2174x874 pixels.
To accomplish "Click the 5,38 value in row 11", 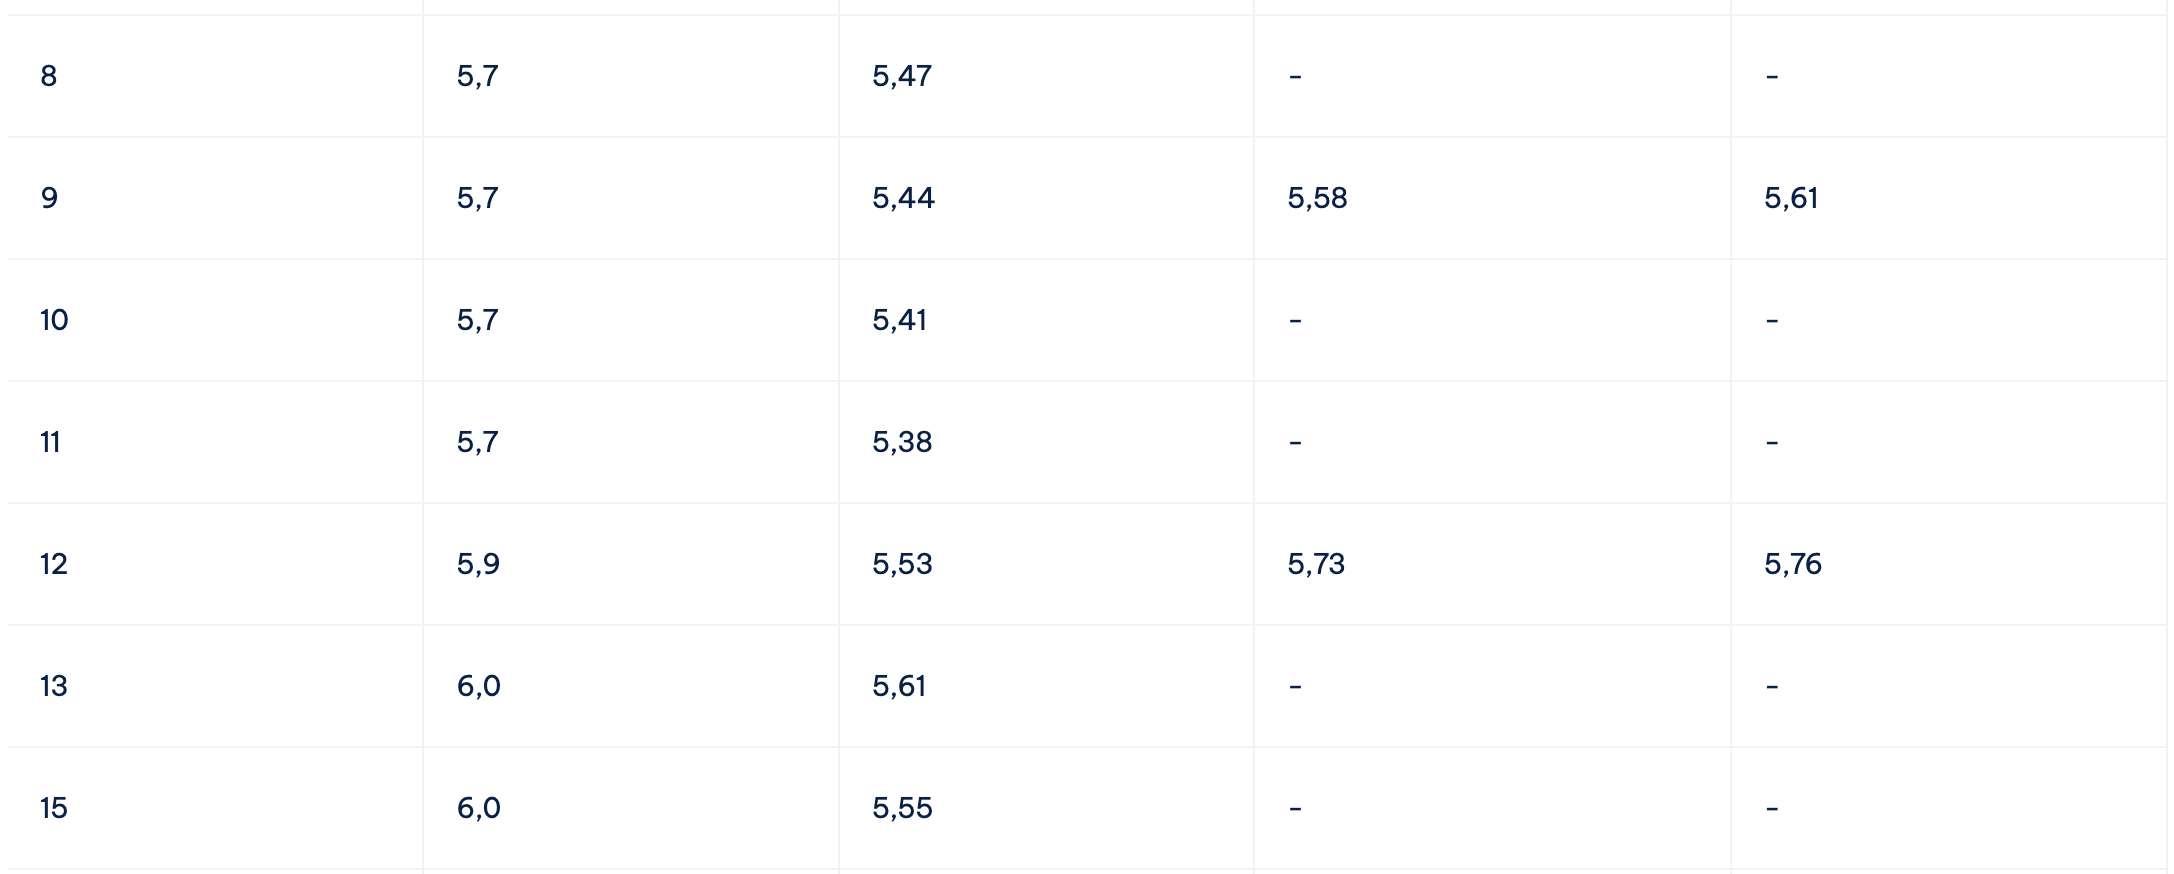I will [x=901, y=442].
